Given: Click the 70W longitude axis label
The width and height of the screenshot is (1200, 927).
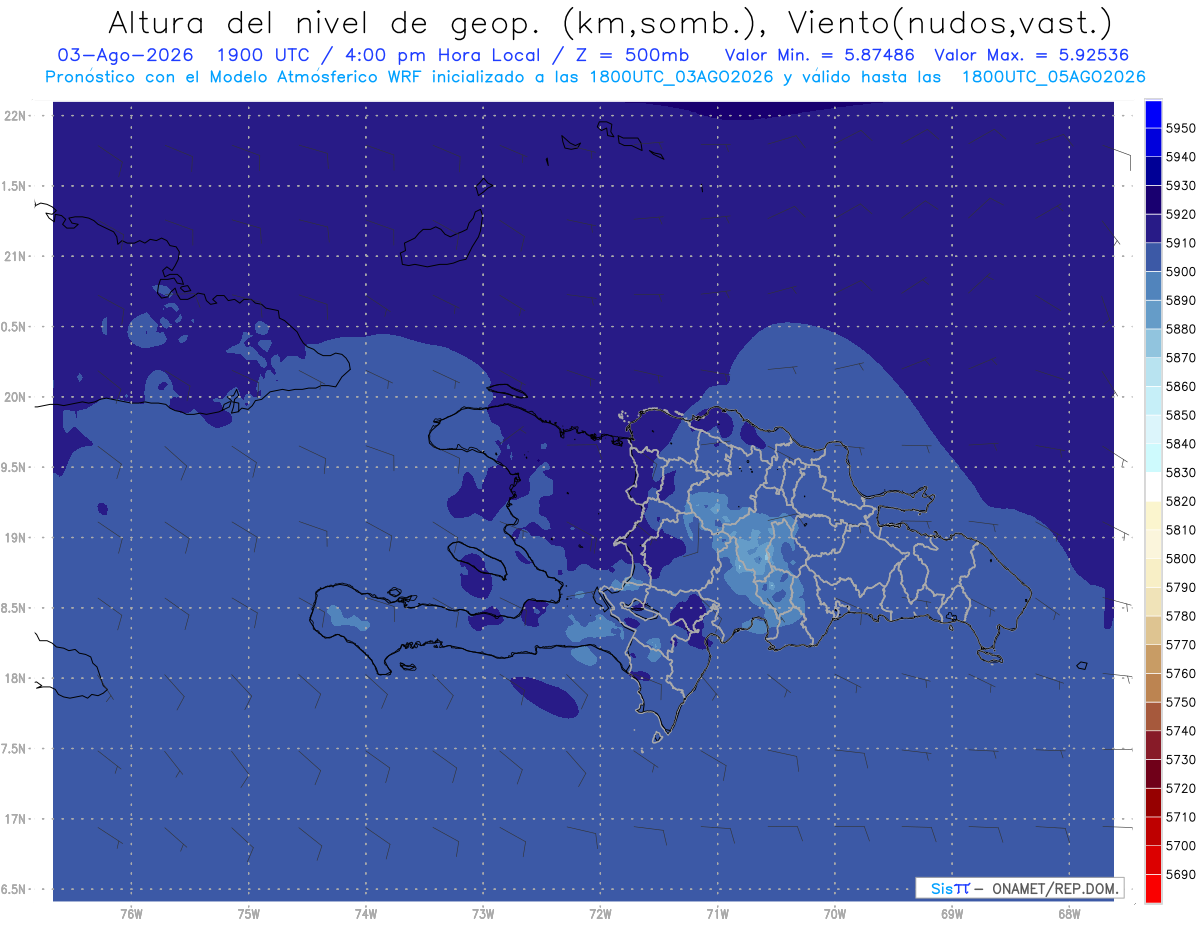Looking at the screenshot, I should (835, 912).
